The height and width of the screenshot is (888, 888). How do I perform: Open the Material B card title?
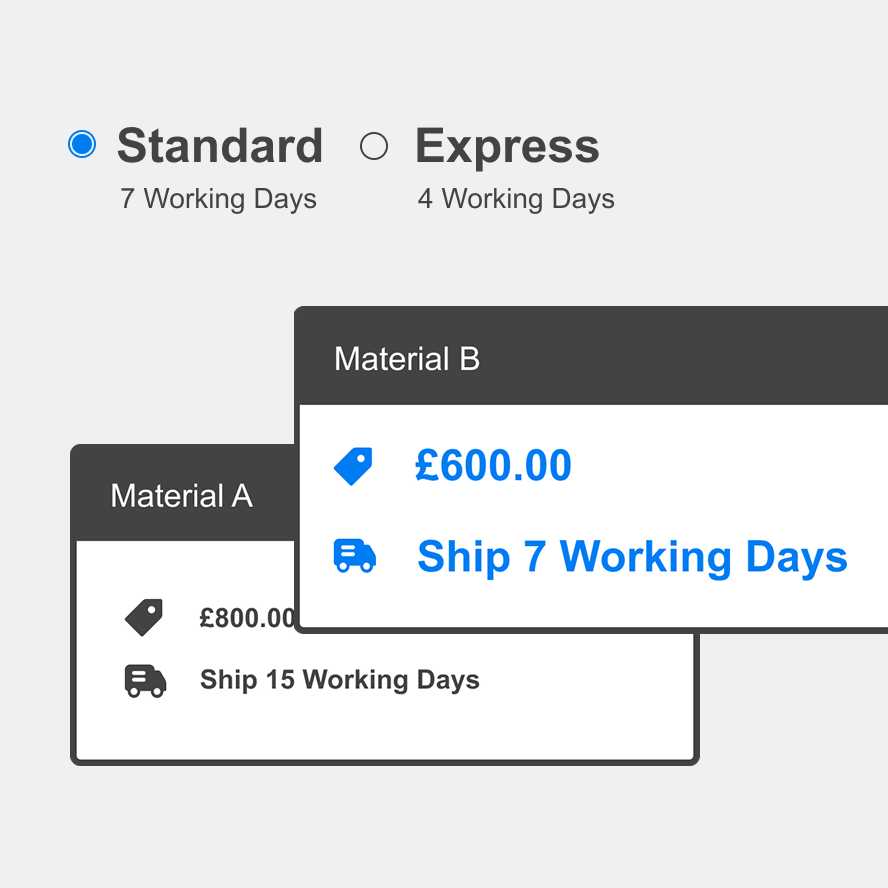tap(407, 359)
